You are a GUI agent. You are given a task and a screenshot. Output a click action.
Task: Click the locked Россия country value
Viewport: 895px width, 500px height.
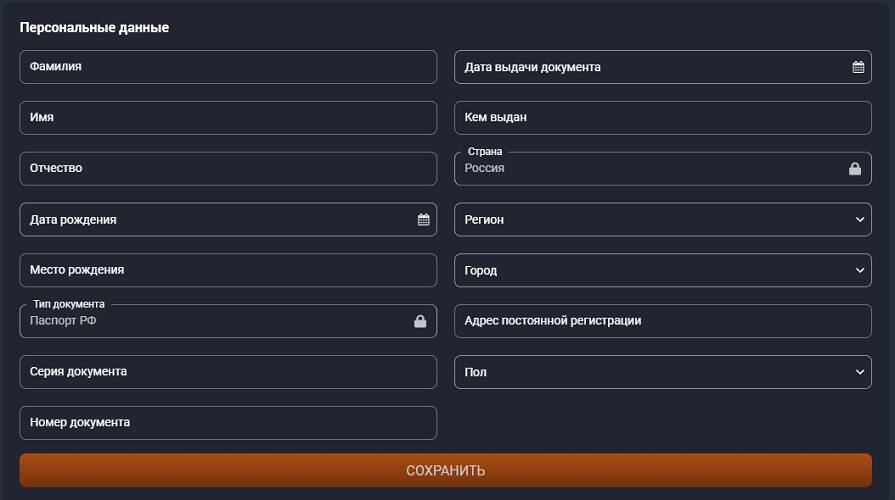click(x=484, y=168)
